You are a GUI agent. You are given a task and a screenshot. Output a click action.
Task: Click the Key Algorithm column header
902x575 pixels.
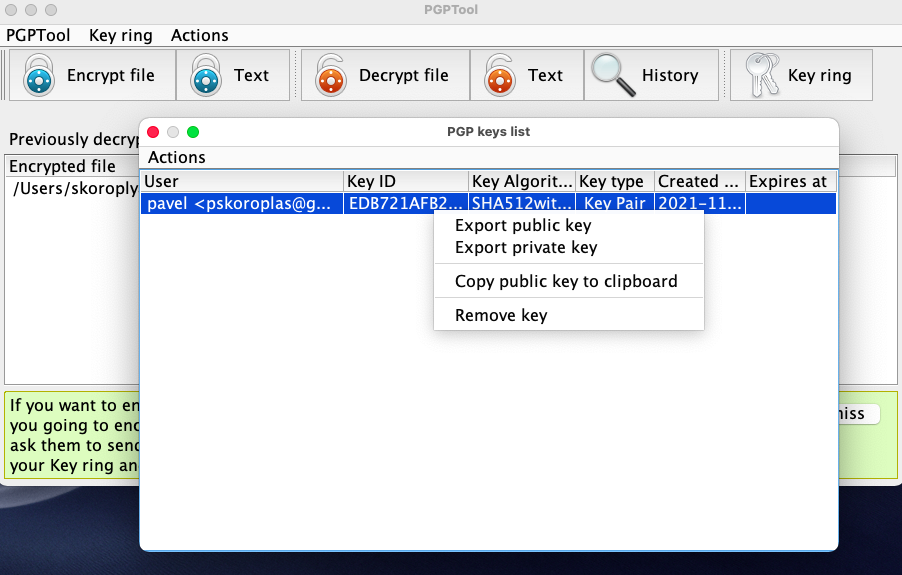pos(522,182)
